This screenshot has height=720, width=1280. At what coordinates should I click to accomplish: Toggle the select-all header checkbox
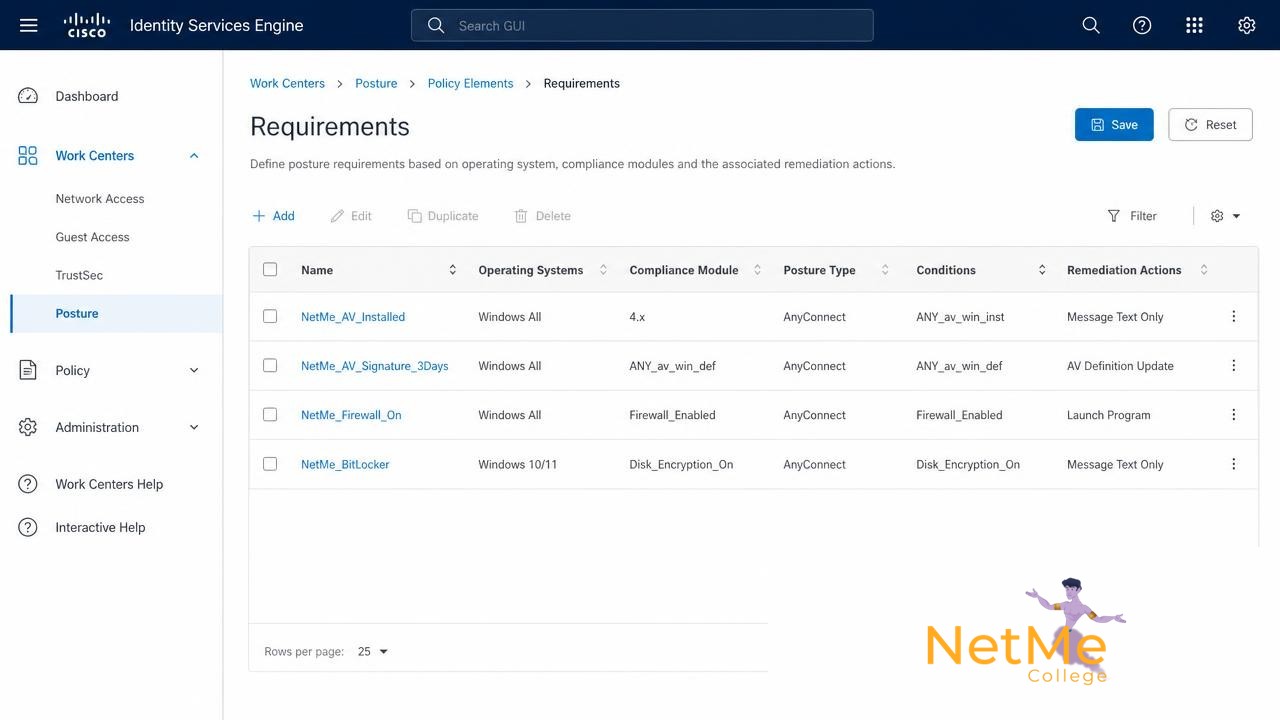pyautogui.click(x=270, y=269)
